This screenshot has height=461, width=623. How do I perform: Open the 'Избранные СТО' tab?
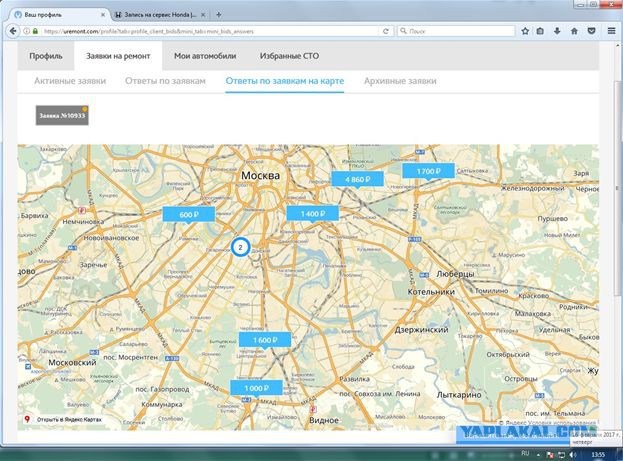pyautogui.click(x=289, y=56)
